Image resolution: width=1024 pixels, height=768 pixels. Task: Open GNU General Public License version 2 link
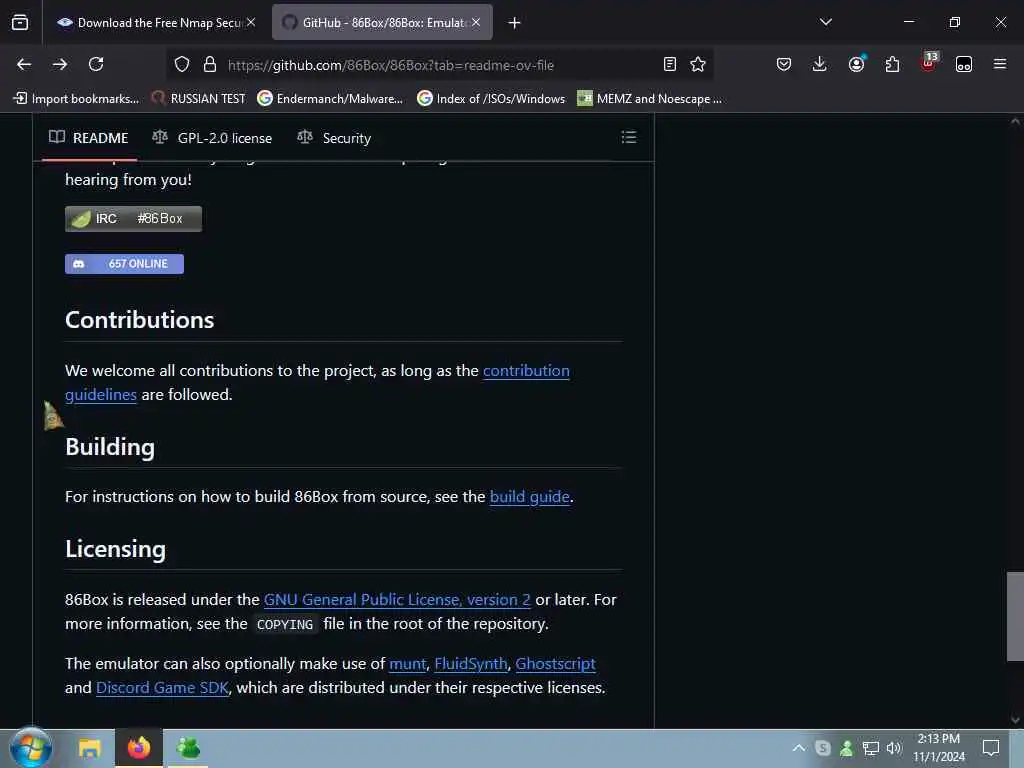397,600
